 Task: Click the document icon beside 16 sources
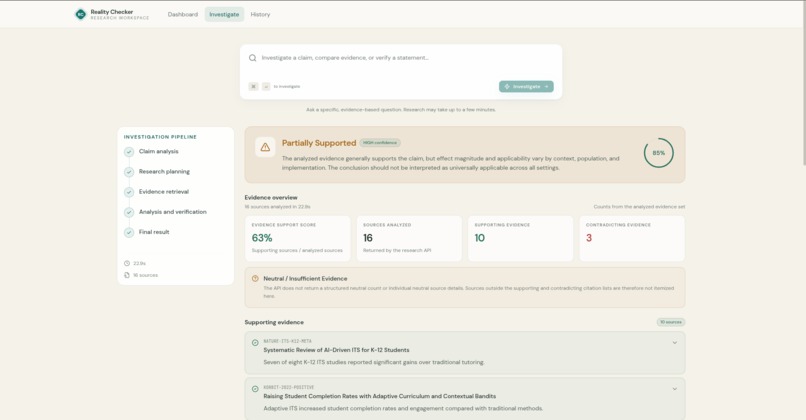(127, 275)
